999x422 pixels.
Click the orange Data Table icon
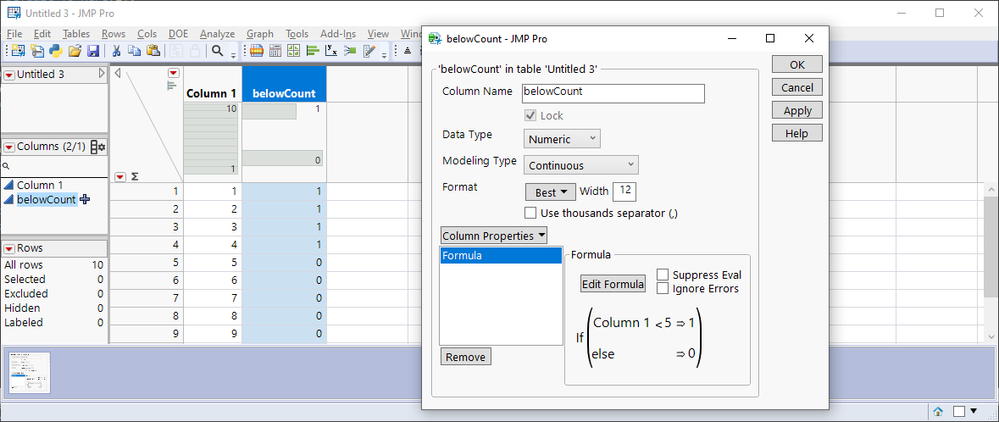pos(257,51)
